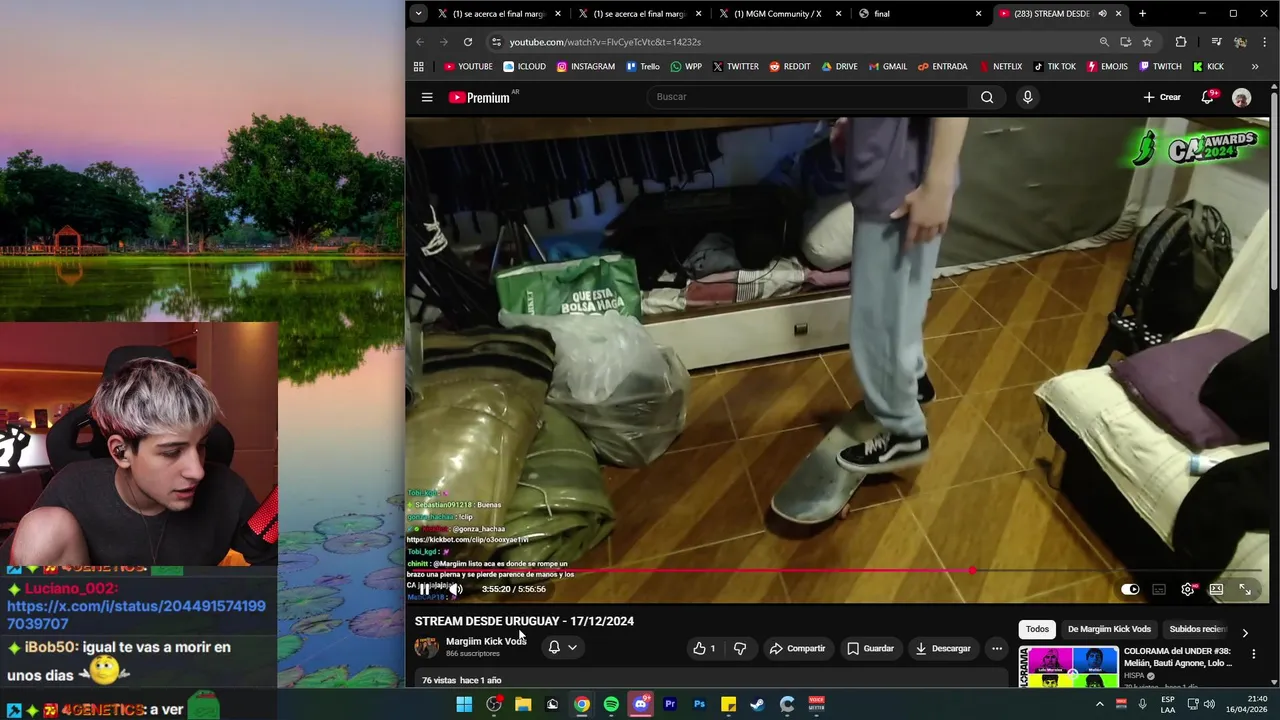
Task: Bookmark this page with star icon
Action: pyautogui.click(x=1147, y=42)
